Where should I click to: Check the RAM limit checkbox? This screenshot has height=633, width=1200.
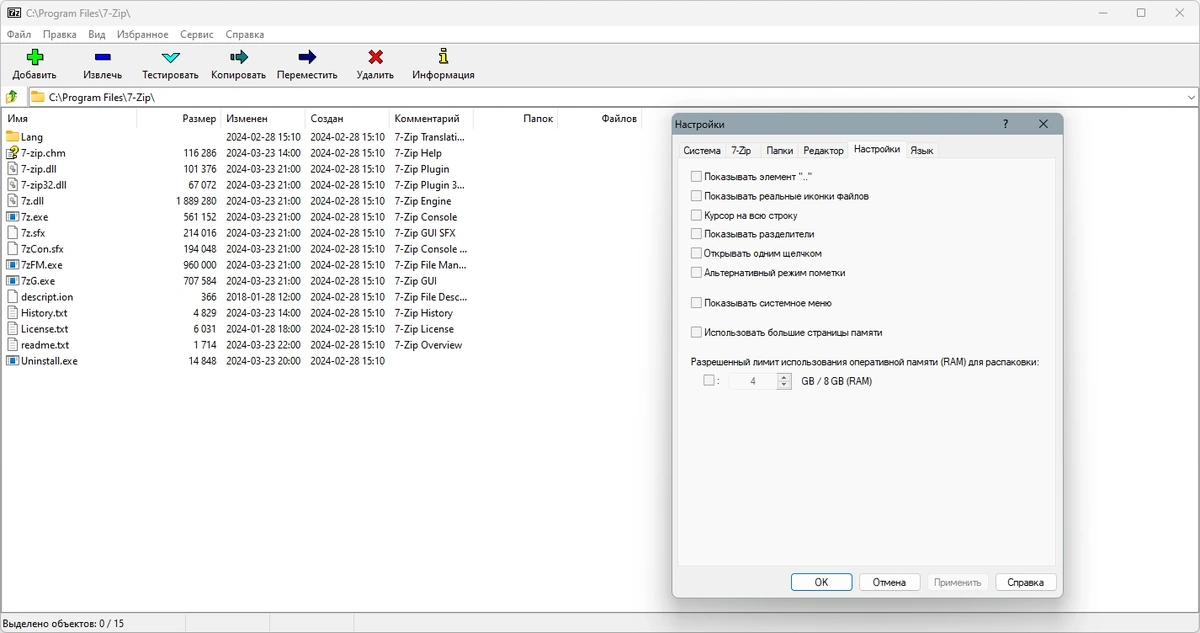click(x=709, y=381)
